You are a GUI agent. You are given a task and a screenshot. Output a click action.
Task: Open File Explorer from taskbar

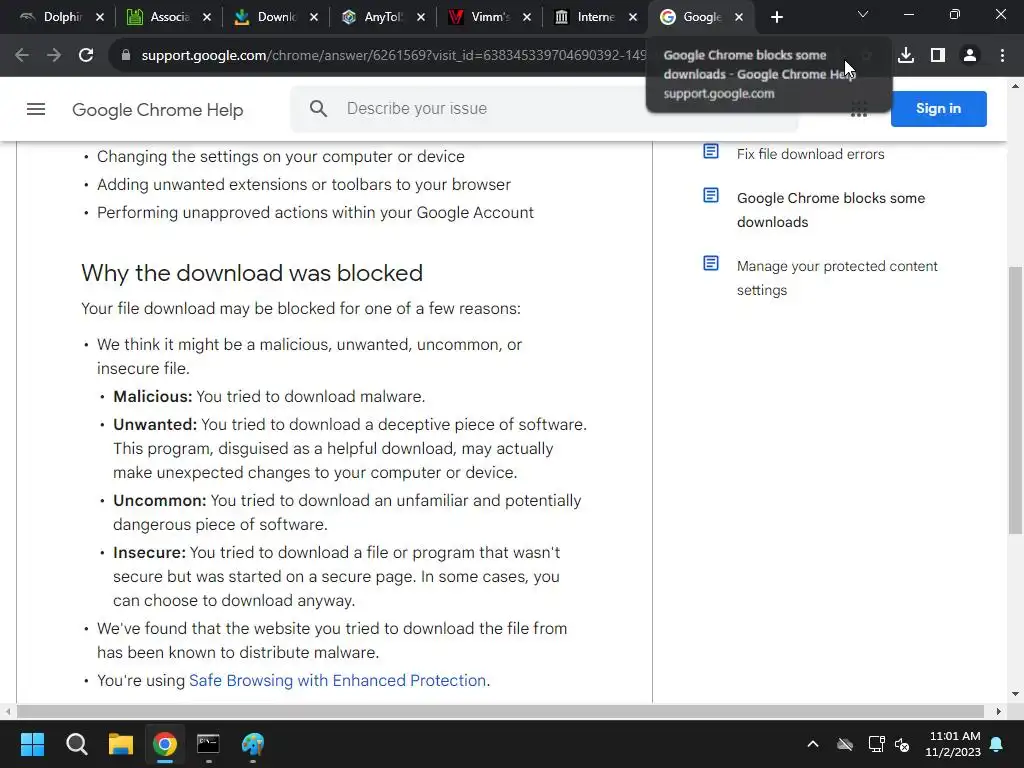(x=121, y=744)
